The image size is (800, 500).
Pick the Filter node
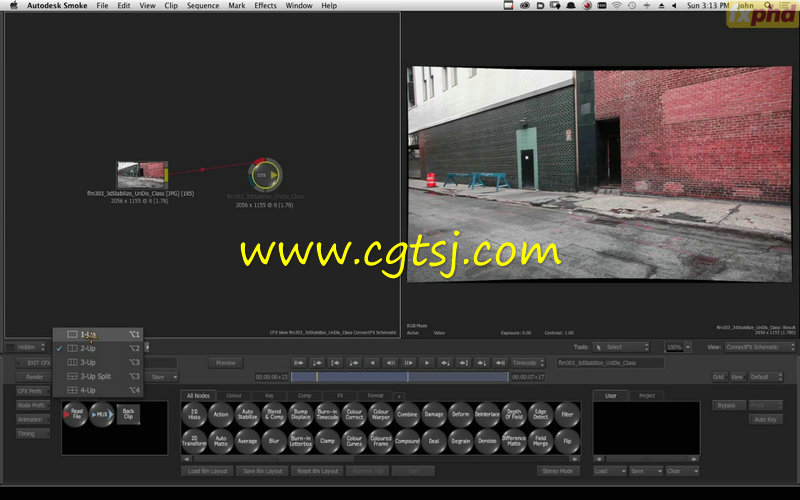(567, 414)
